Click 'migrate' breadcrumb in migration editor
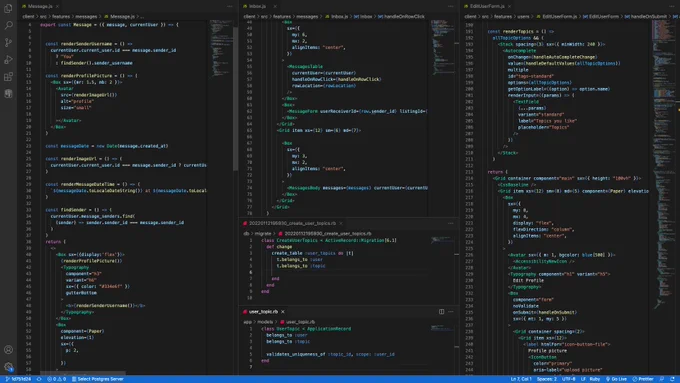Image resolution: width=680 pixels, height=383 pixels. (263, 233)
